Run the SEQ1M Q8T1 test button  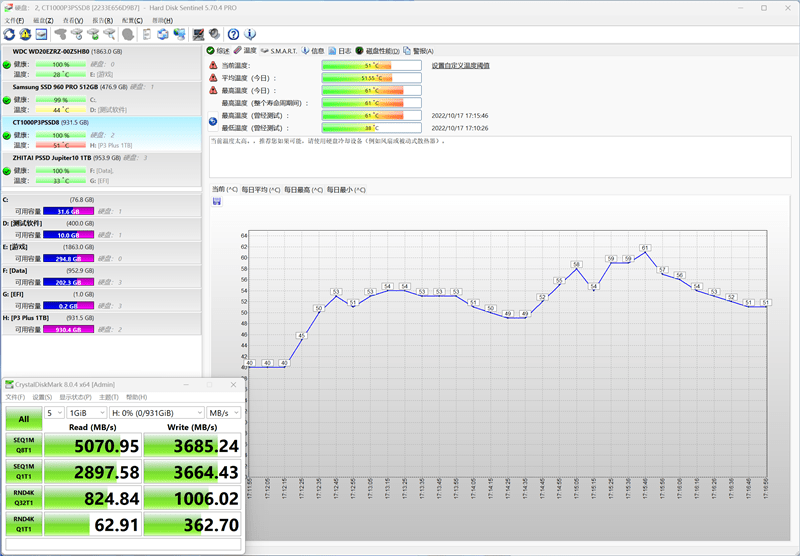(x=24, y=445)
